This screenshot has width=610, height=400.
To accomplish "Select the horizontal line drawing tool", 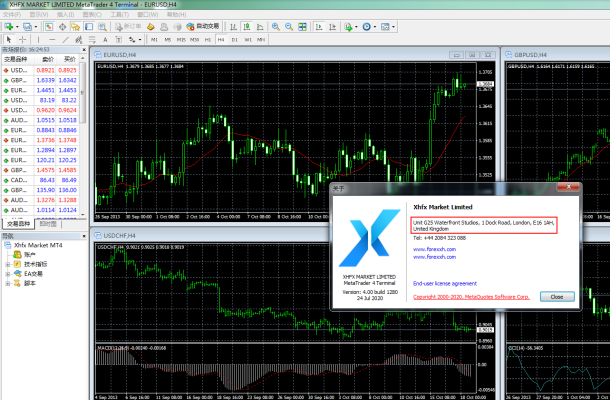I will pos(52,39).
